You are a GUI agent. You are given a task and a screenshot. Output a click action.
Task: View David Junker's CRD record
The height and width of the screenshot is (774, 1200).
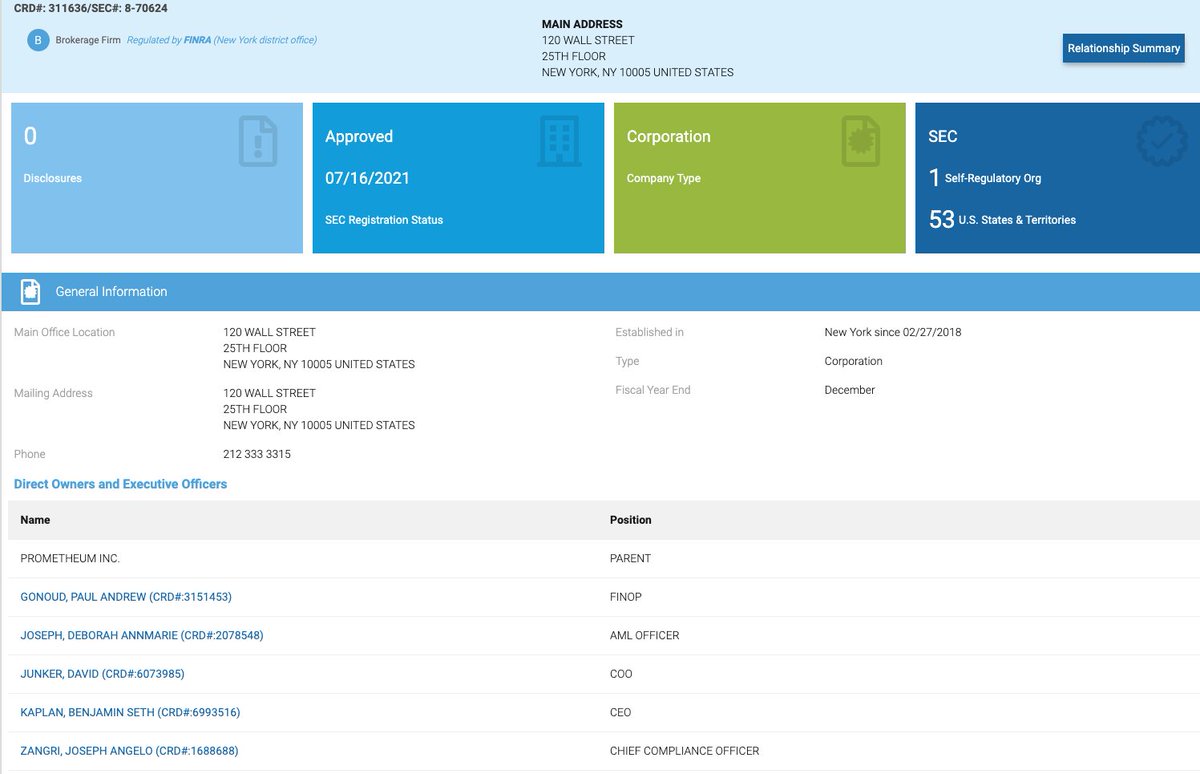102,674
